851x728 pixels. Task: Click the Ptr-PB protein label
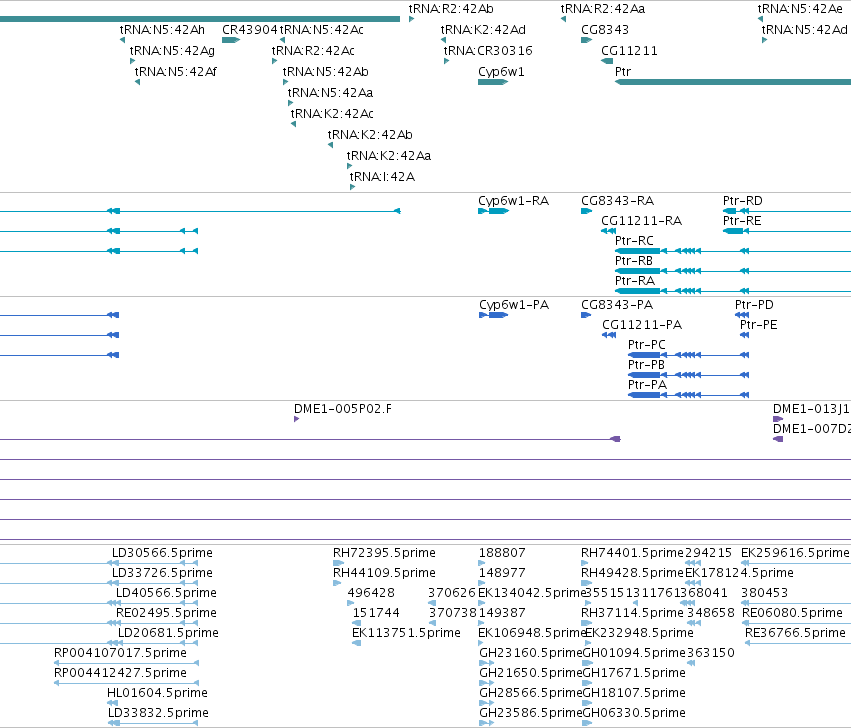tap(646, 365)
